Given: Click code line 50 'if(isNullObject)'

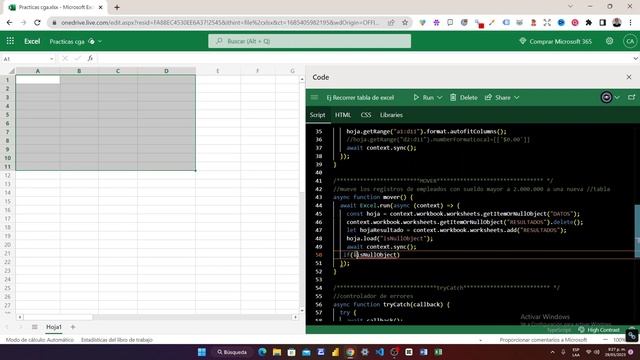Looking at the screenshot, I should tap(372, 255).
